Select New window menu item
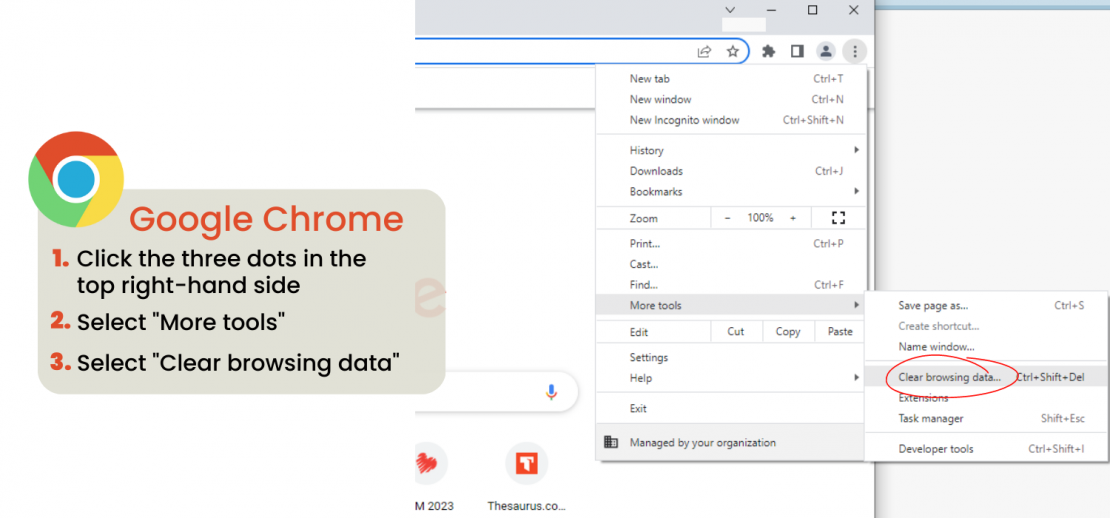Screen dimensions: 1110x518 coord(731,99)
